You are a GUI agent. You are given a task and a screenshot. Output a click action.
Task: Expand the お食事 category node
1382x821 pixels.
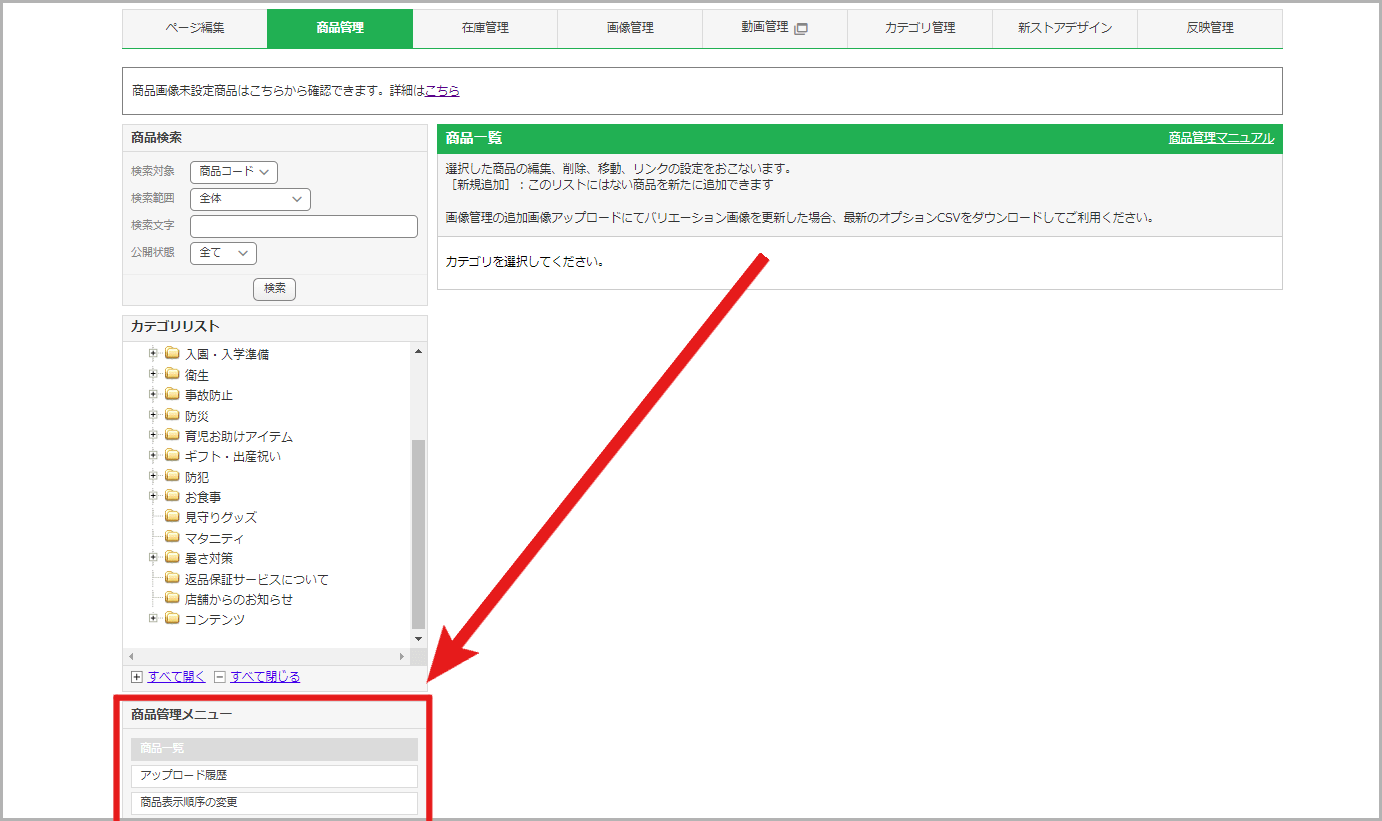[x=154, y=497]
